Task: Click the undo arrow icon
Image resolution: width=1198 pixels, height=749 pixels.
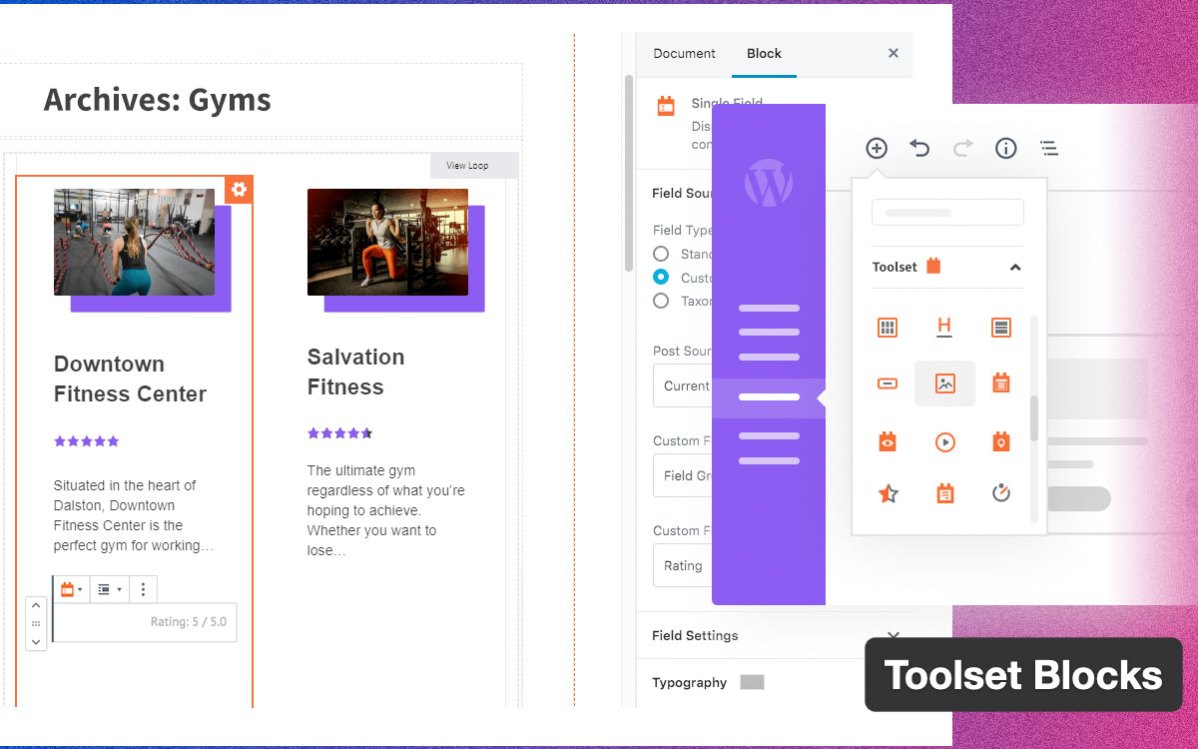Action: point(919,148)
